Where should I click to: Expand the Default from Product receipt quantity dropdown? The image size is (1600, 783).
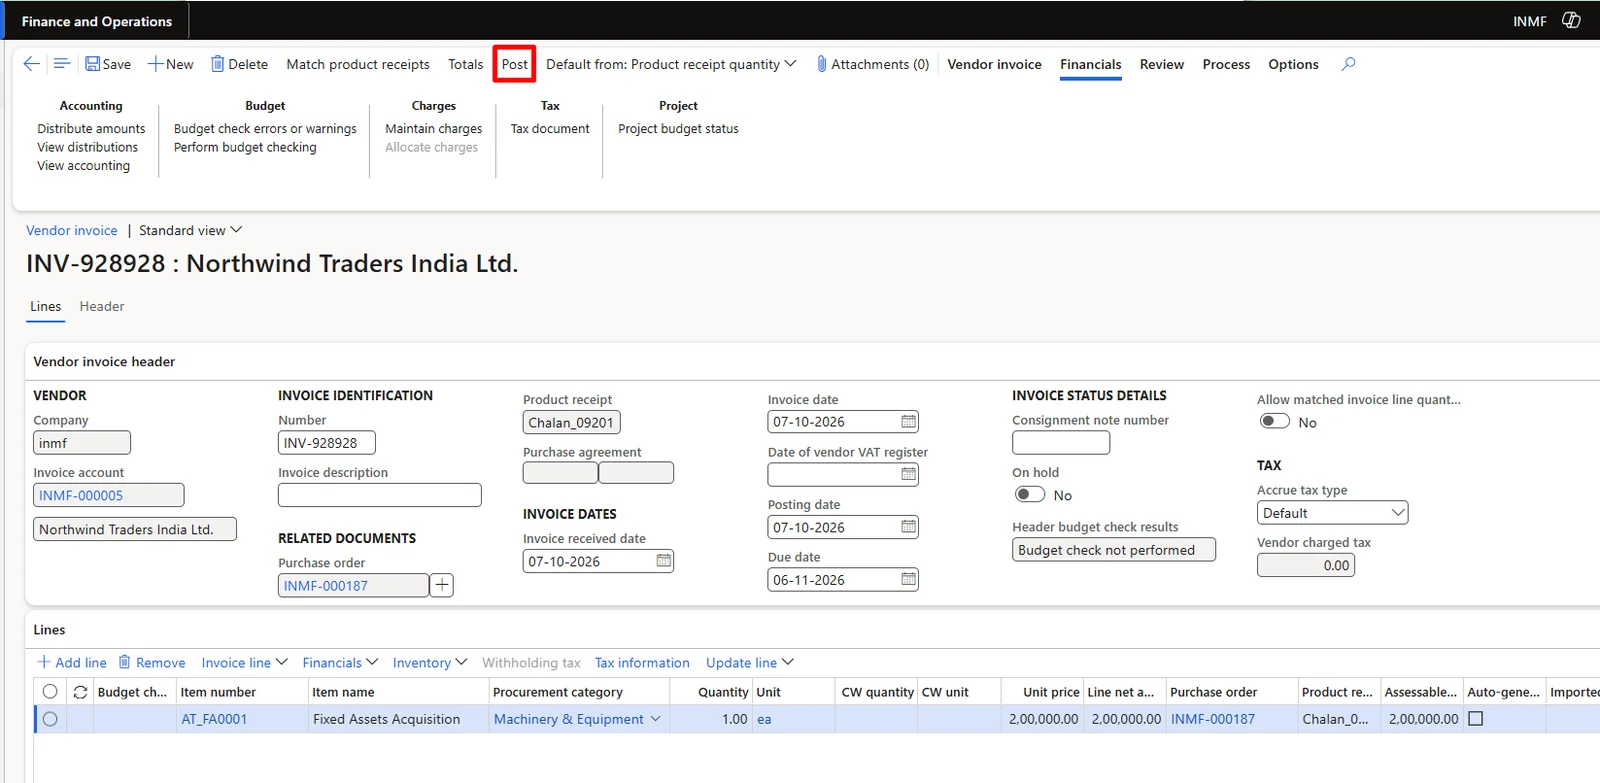671,64
